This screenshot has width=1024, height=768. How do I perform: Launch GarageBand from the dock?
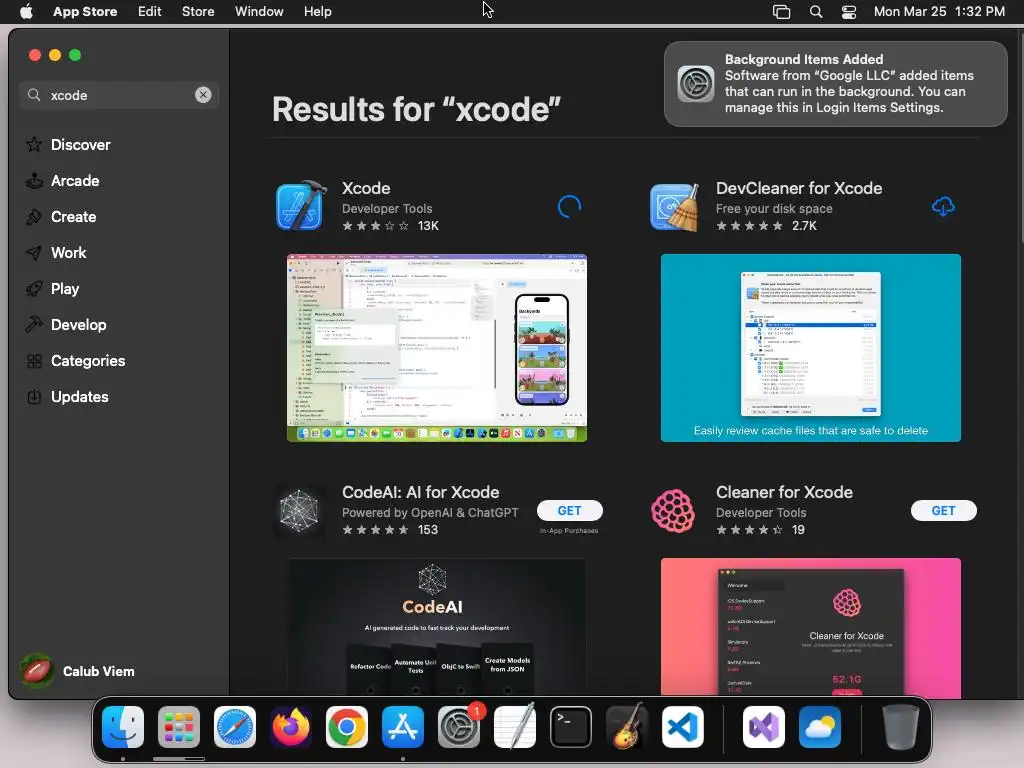pos(626,726)
